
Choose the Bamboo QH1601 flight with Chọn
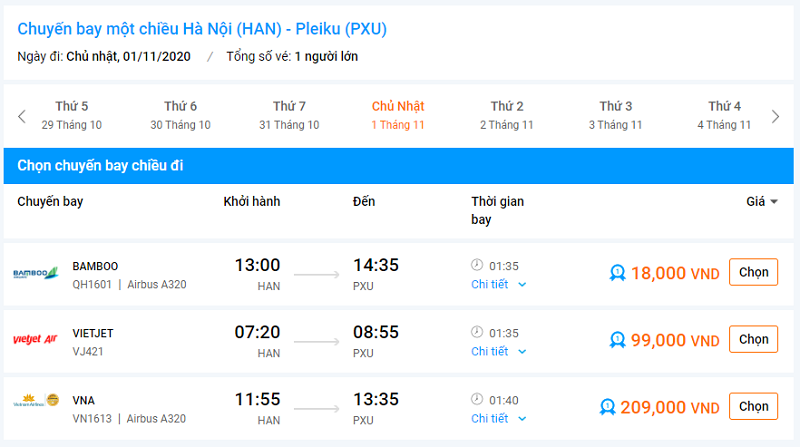[753, 272]
